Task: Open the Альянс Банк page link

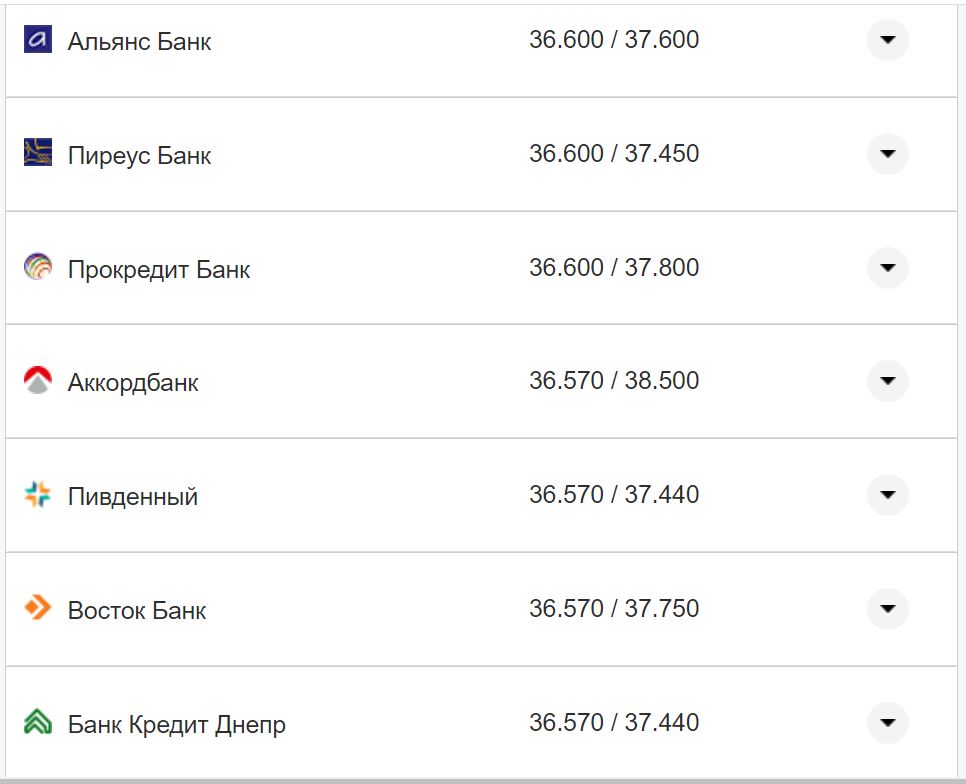Action: (139, 40)
